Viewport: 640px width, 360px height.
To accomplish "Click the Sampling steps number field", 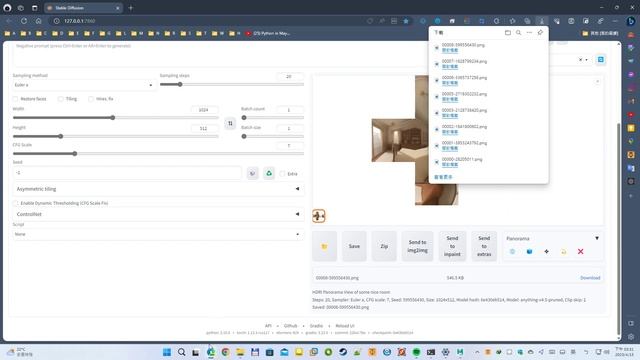I will tap(289, 76).
